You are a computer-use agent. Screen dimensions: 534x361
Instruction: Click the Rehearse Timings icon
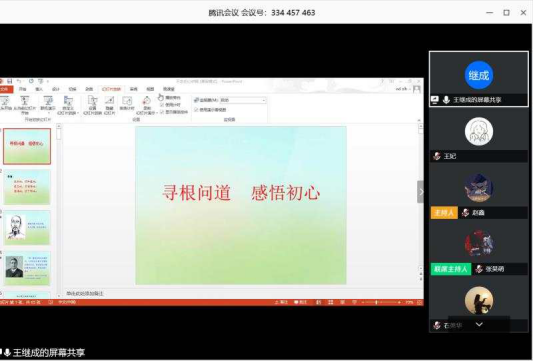pyautogui.click(x=127, y=104)
